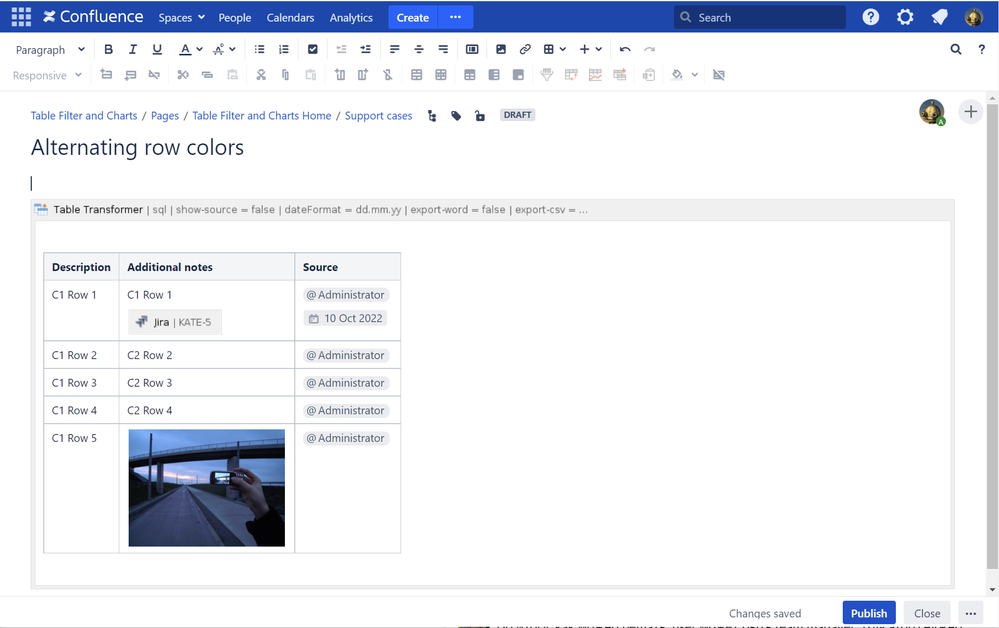Open the text color dropdown arrow
The height and width of the screenshot is (628, 999).
pos(199,49)
